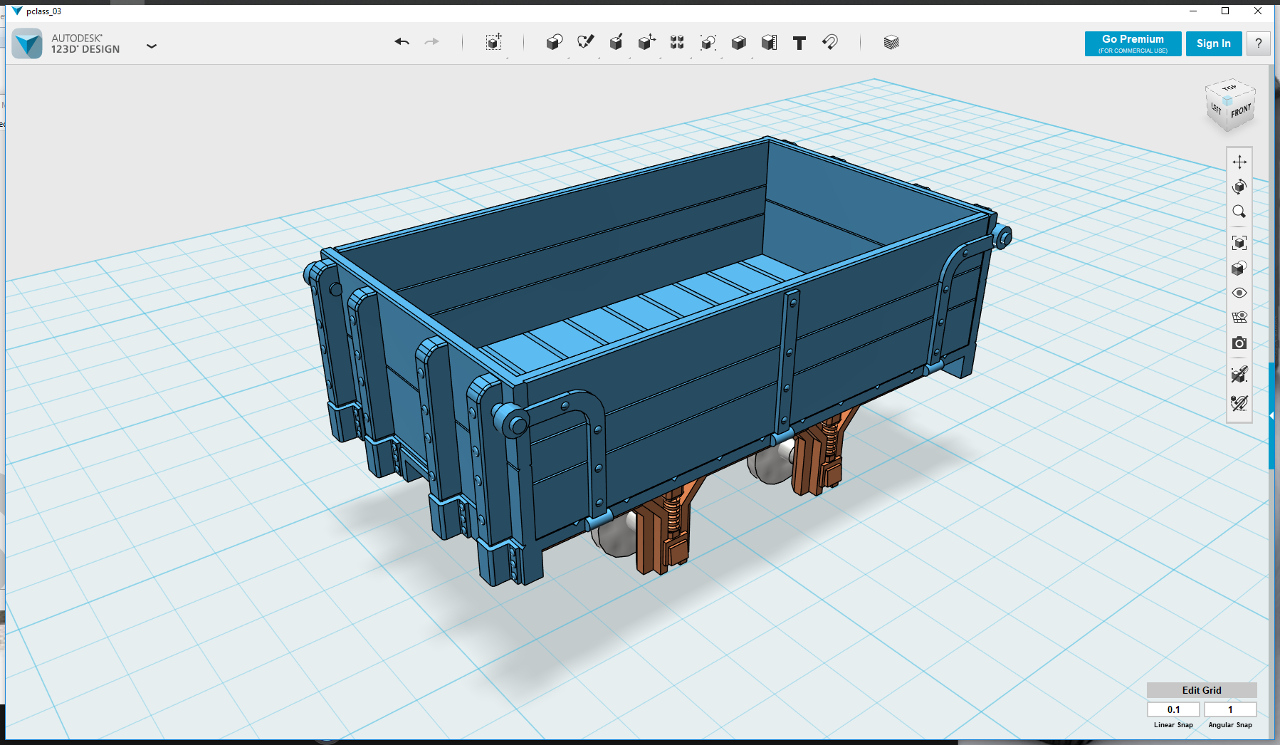
Task: Click the "Angular Snap" label
Action: [x=1230, y=725]
